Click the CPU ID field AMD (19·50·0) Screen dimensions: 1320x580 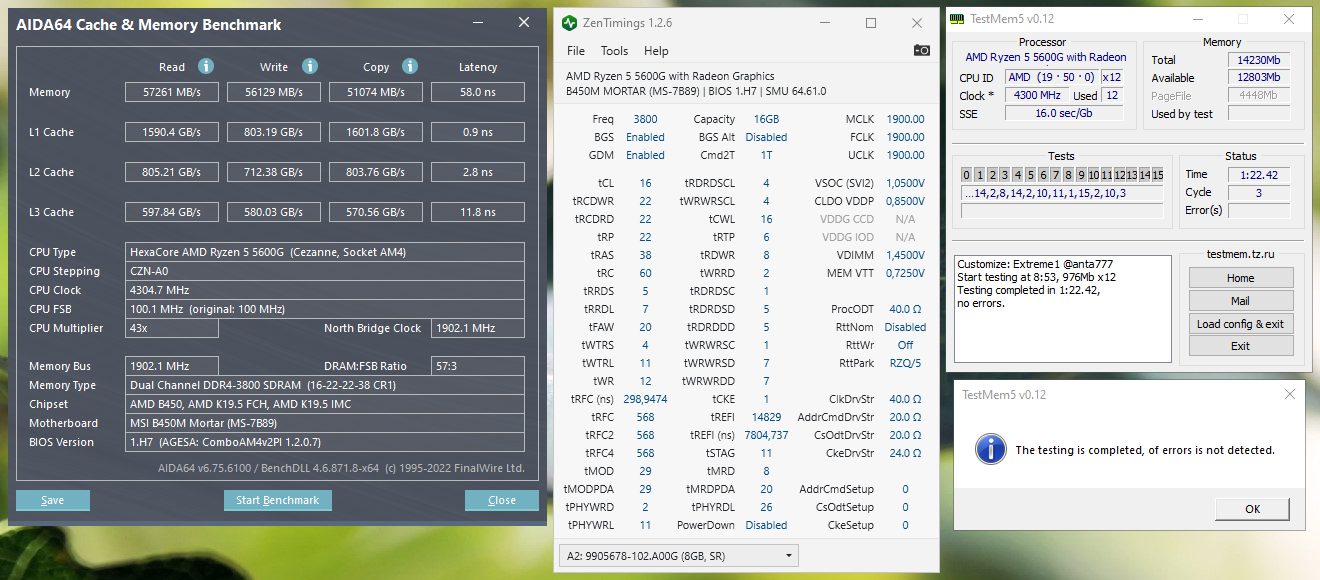click(1051, 77)
